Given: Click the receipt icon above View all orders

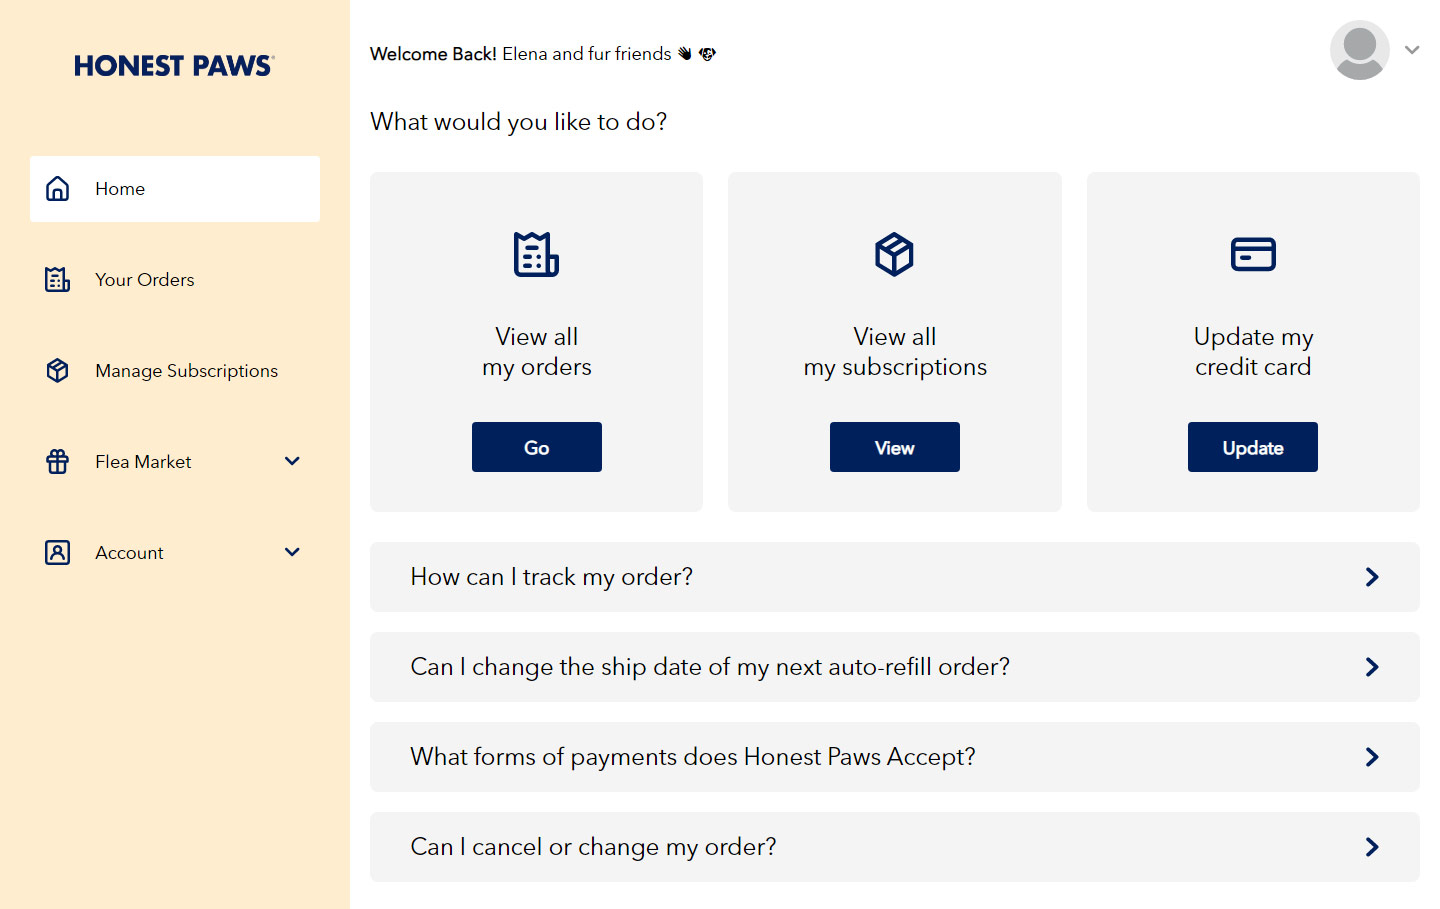Looking at the screenshot, I should (536, 254).
